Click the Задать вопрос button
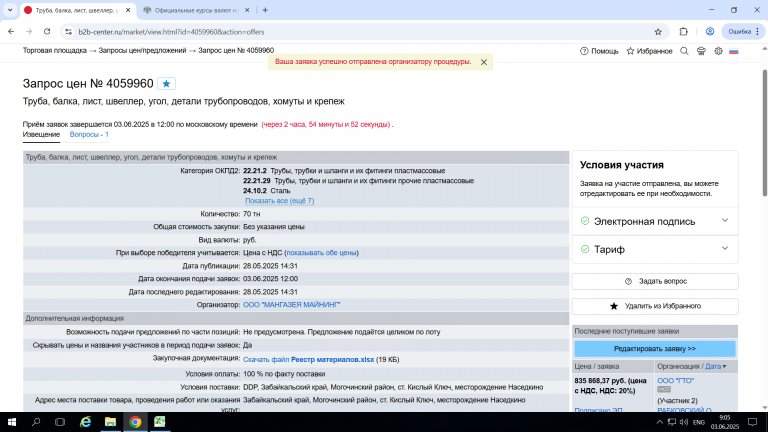Image resolution: width=768 pixels, height=432 pixels. [655, 282]
